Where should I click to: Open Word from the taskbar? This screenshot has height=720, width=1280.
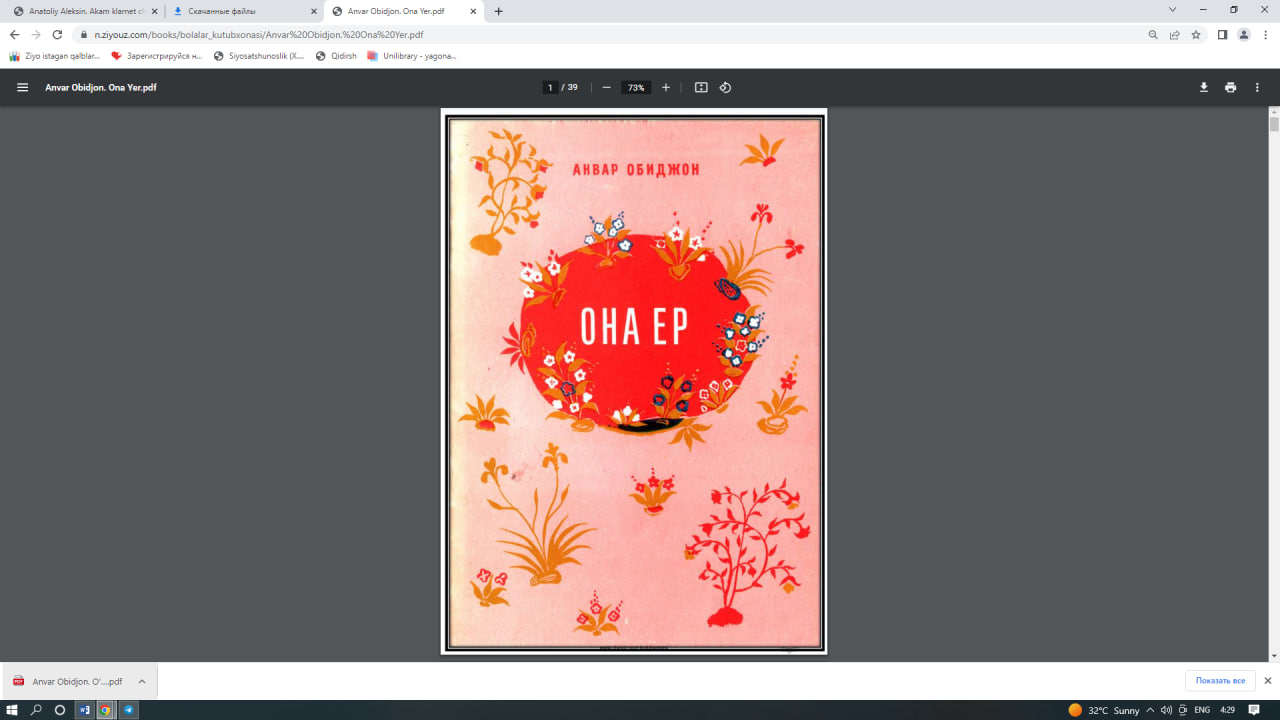click(84, 710)
